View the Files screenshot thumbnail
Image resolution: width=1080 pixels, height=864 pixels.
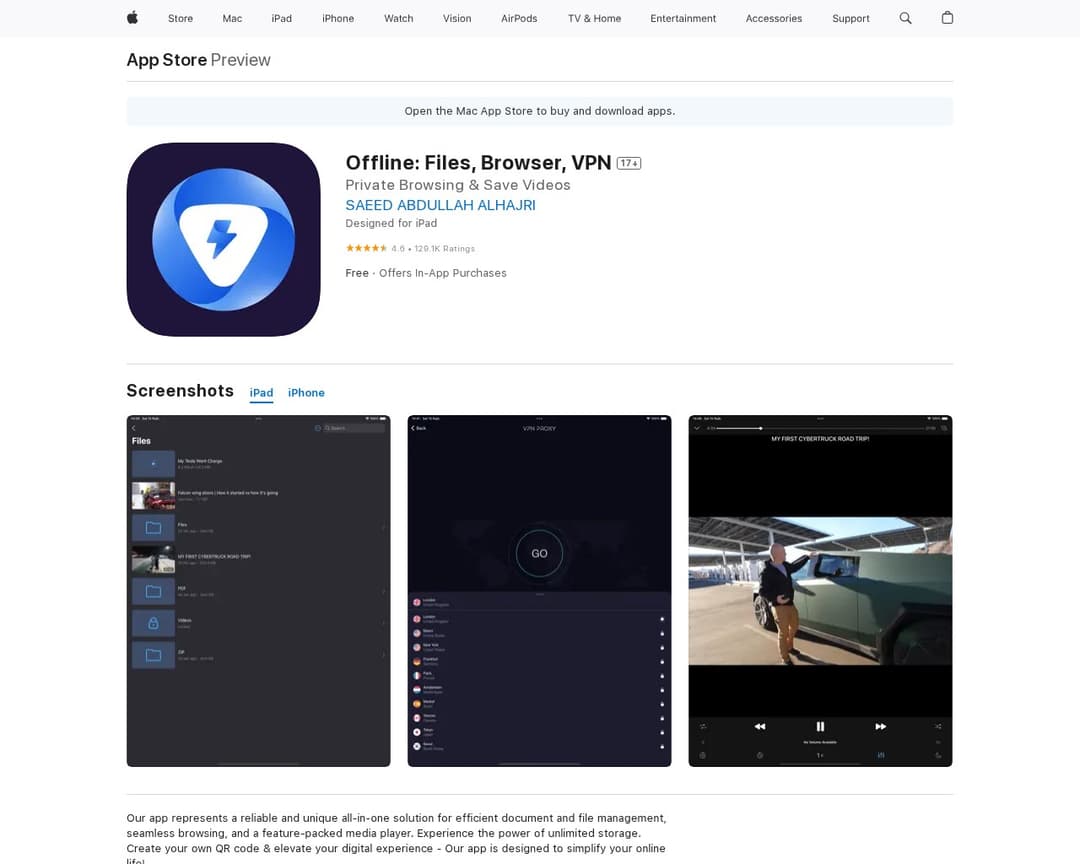coord(258,590)
